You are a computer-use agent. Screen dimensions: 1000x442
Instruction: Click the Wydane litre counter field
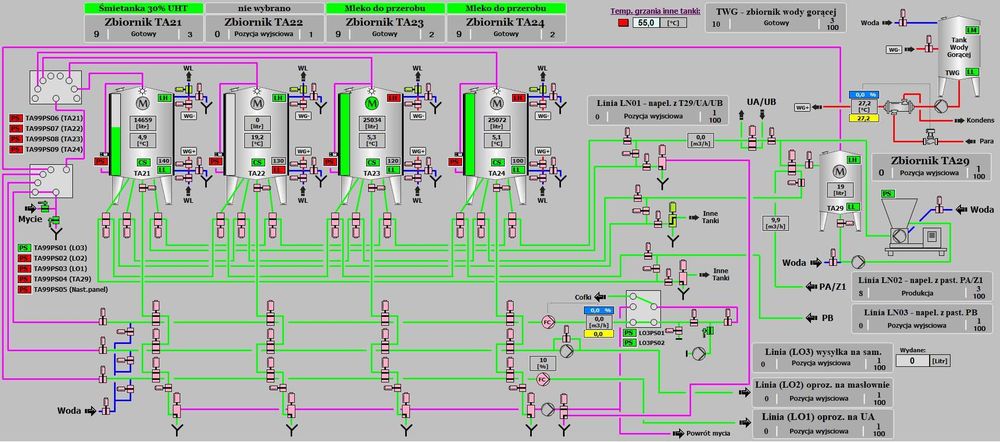(x=913, y=361)
